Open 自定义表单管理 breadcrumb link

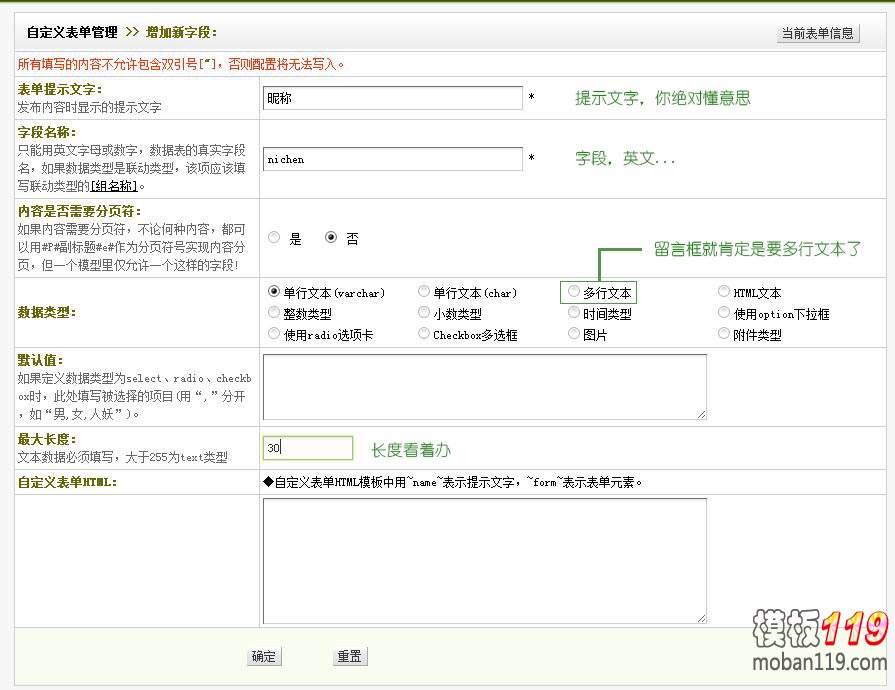click(72, 32)
